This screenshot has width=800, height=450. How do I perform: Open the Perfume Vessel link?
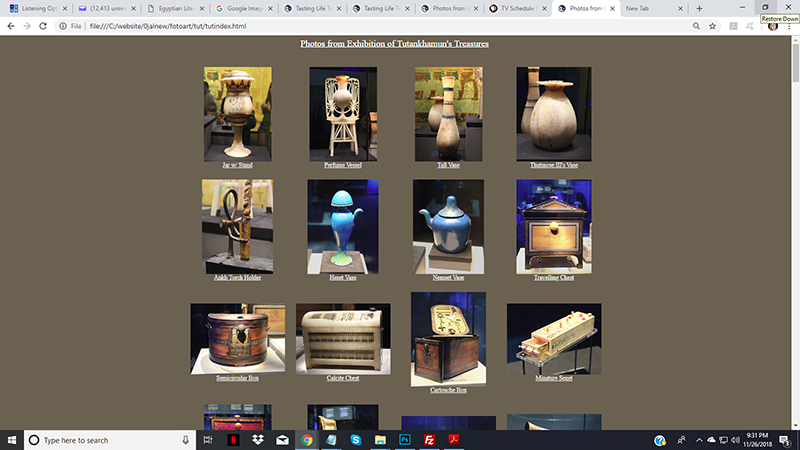point(343,164)
